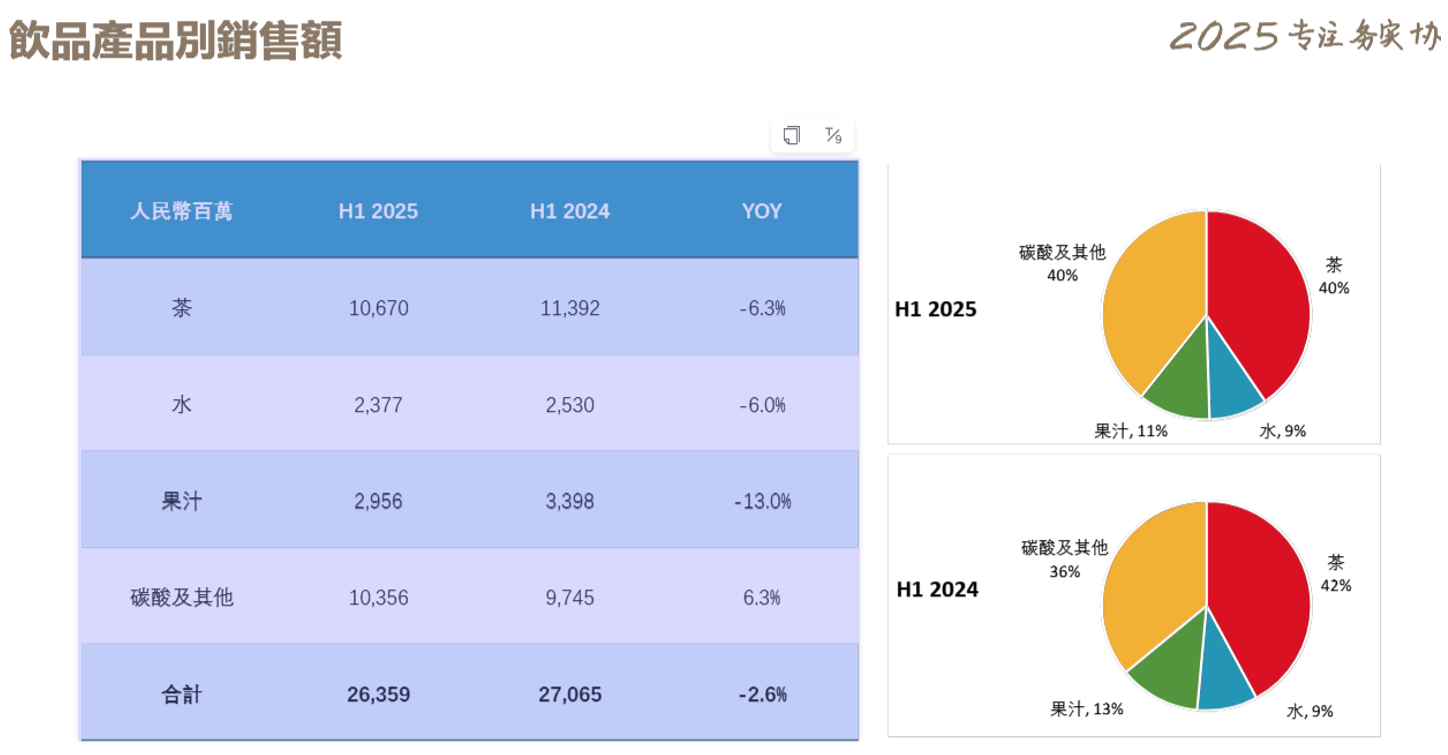Click the red 茶 slice in H1 2025 pie

(1260, 300)
